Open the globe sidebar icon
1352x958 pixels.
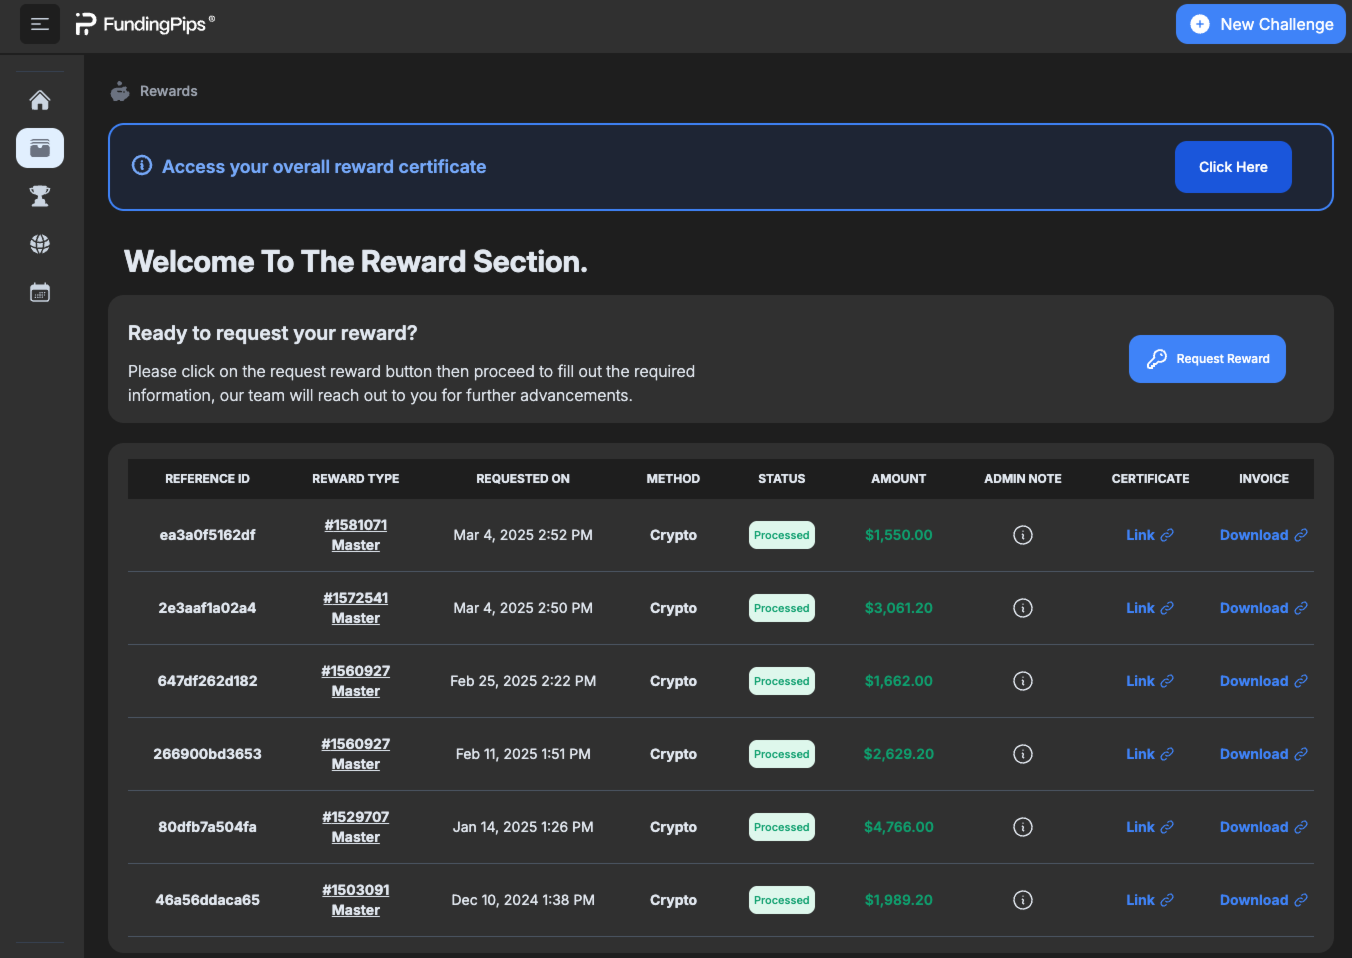point(40,244)
